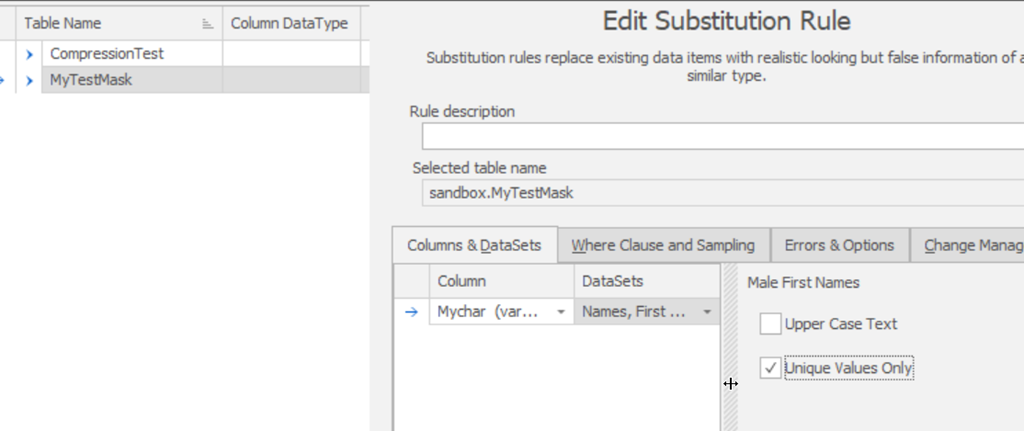Screen dimensions: 1024x431
Task: Enable the Upper Case Text checkbox
Action: coord(770,324)
